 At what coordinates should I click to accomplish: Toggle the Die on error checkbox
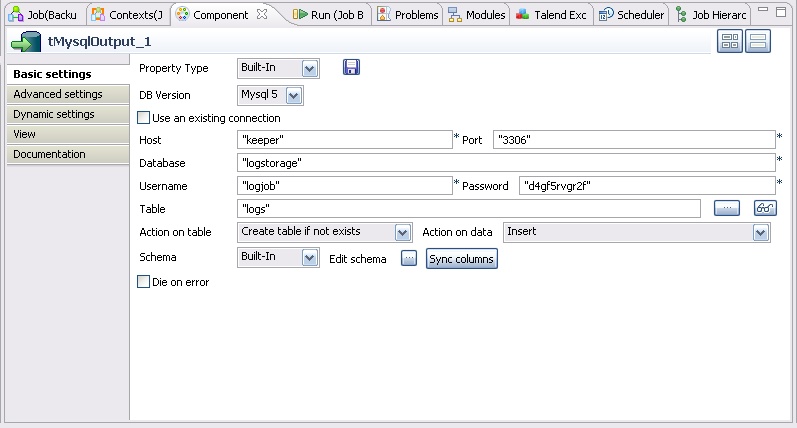coord(143,282)
